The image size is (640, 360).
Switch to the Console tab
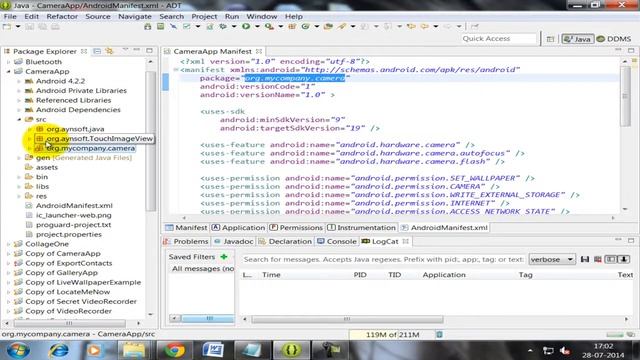tap(337, 242)
